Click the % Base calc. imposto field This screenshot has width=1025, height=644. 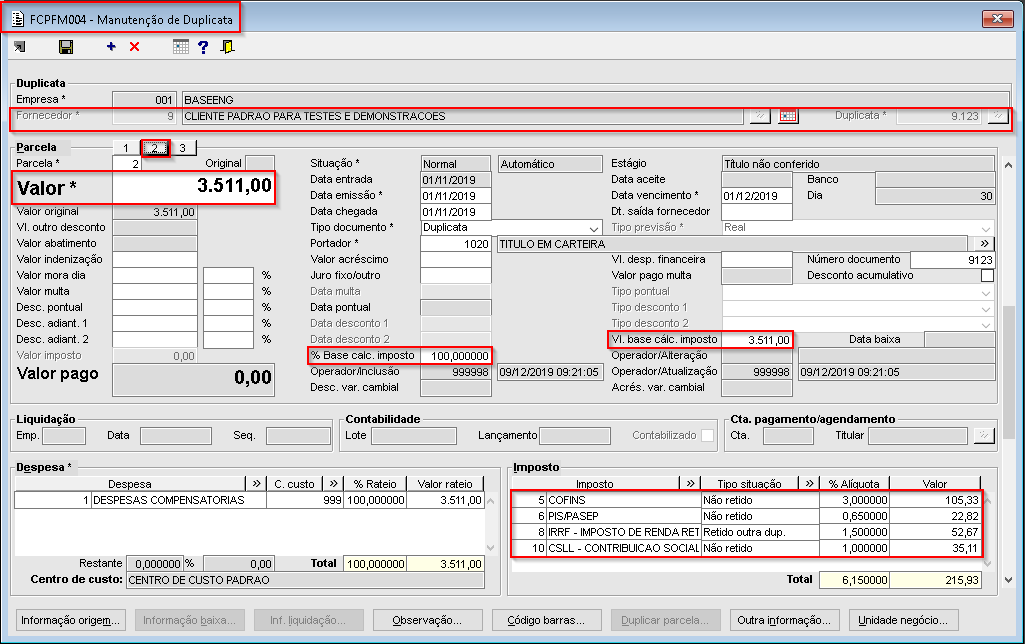point(456,356)
